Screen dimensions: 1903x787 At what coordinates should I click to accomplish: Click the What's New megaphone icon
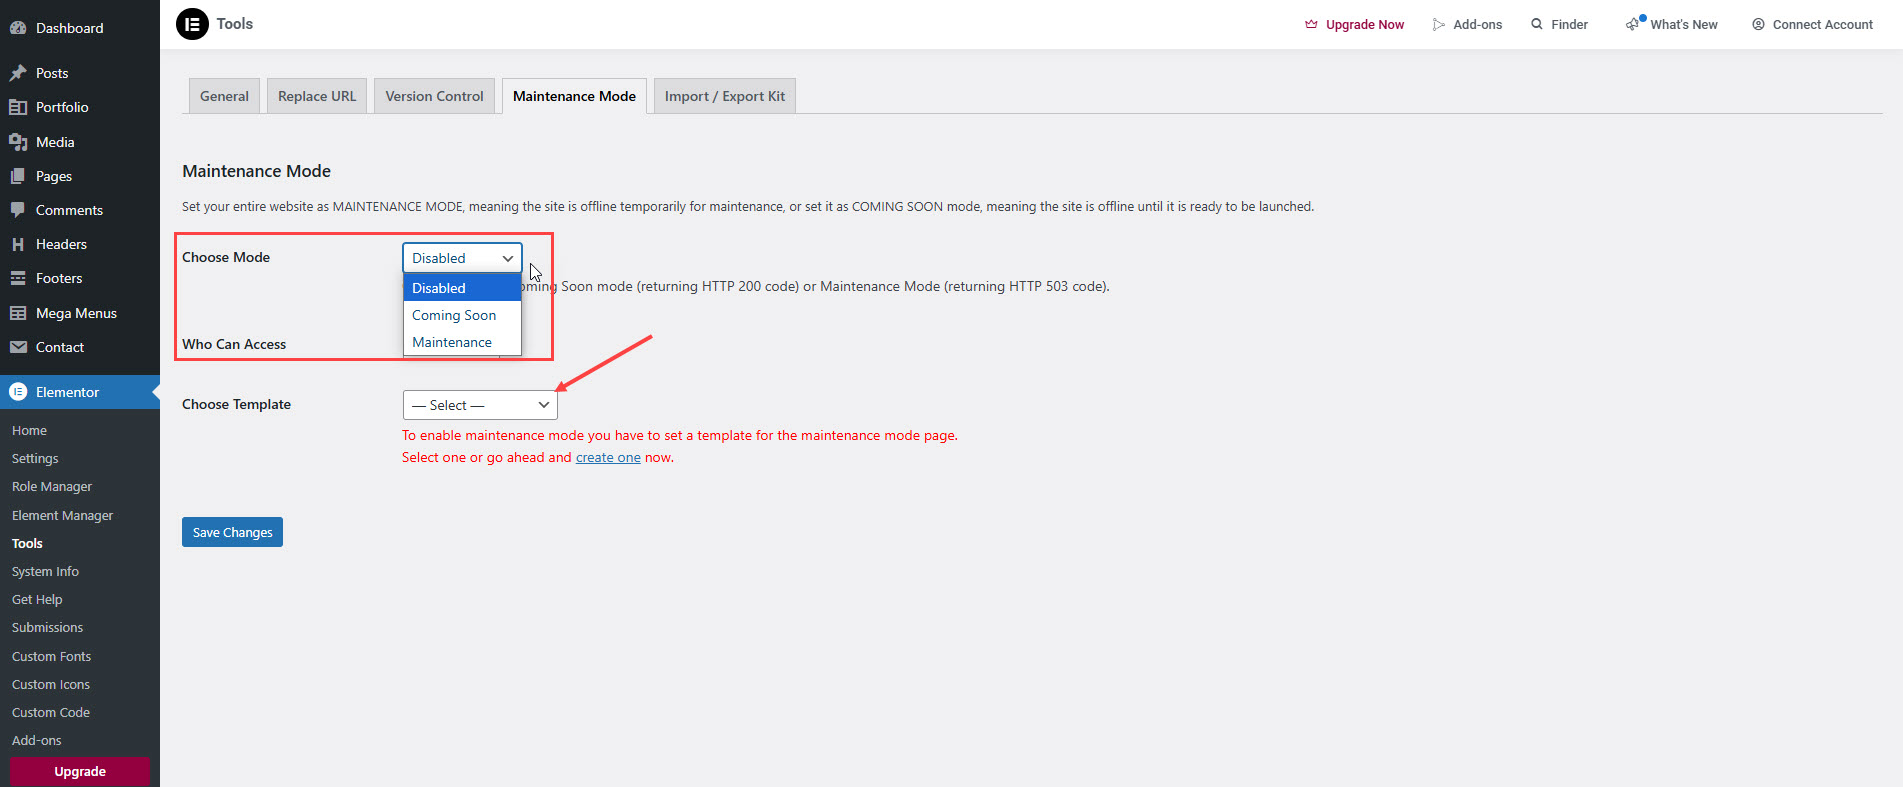click(1634, 23)
